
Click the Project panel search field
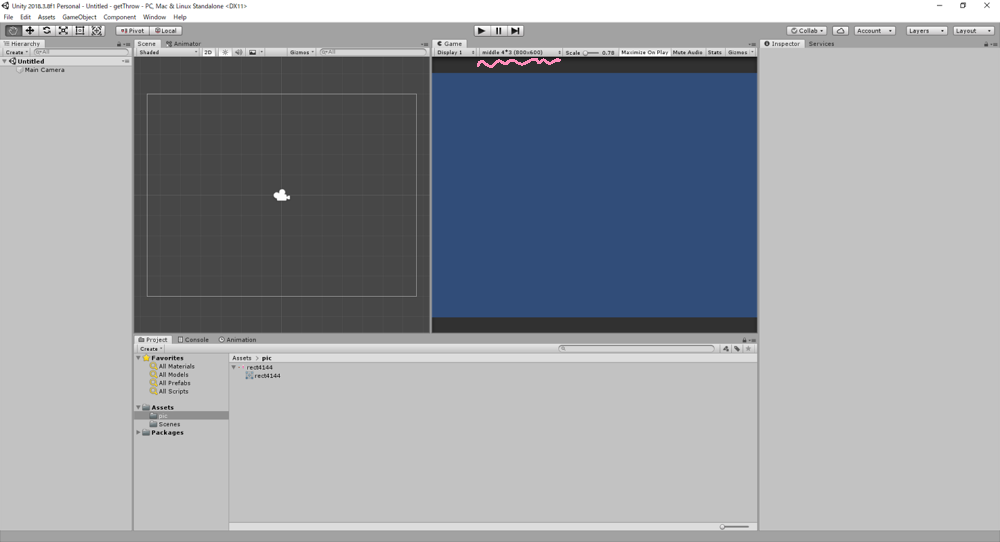pos(636,349)
